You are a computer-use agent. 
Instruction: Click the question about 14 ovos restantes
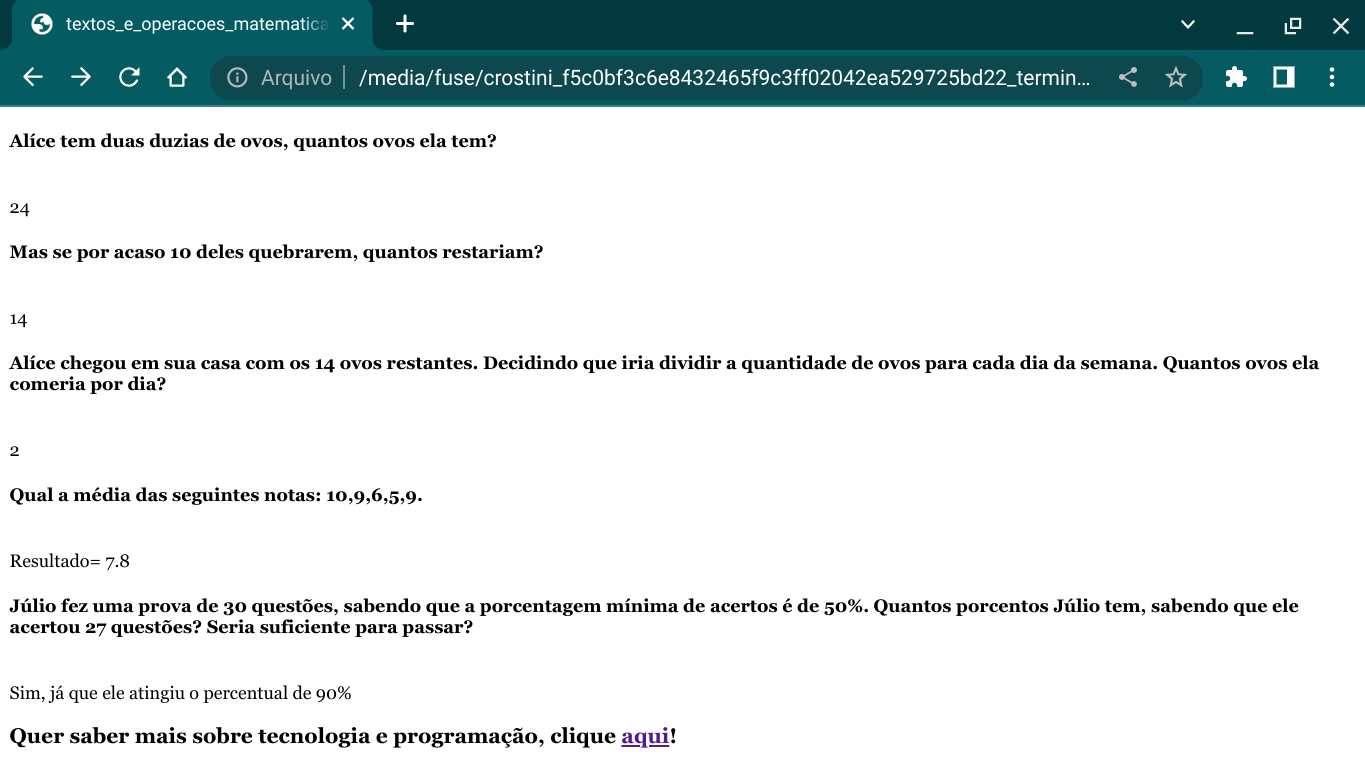coord(664,374)
